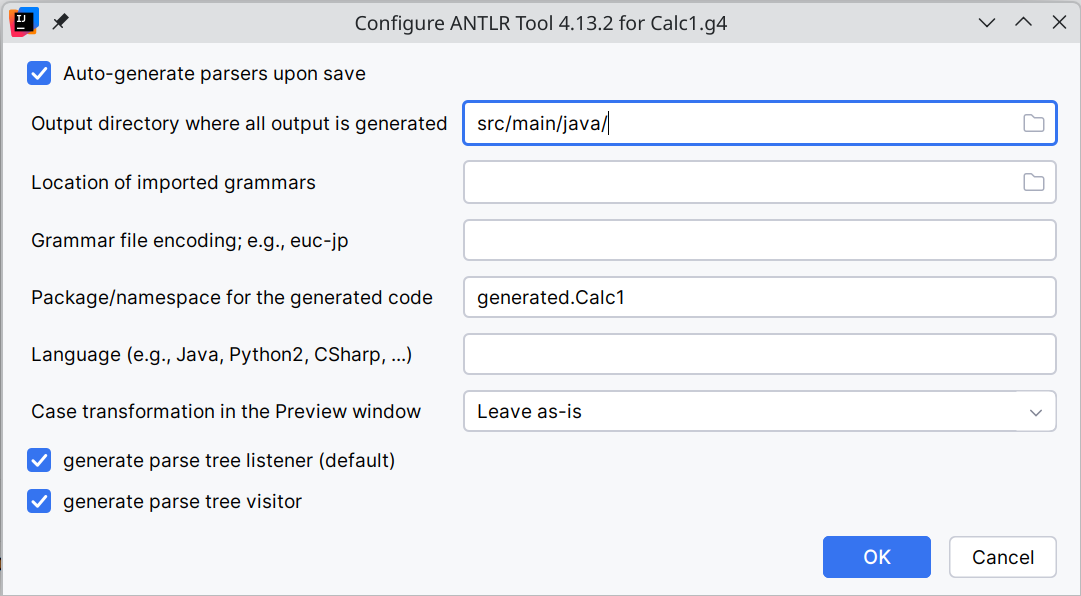This screenshot has width=1081, height=596.
Task: Confirm settings with the OK button
Action: click(x=876, y=557)
